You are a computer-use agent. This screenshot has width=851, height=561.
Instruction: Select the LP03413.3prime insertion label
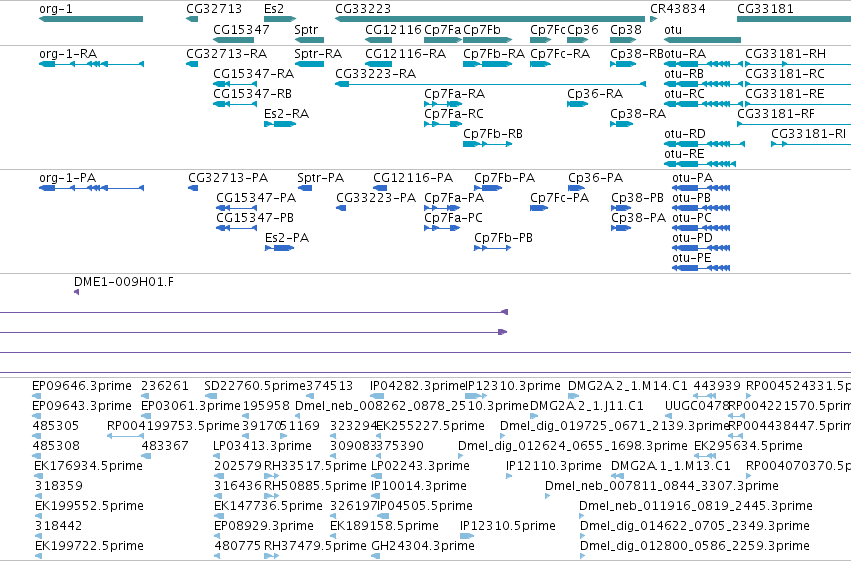(263, 446)
